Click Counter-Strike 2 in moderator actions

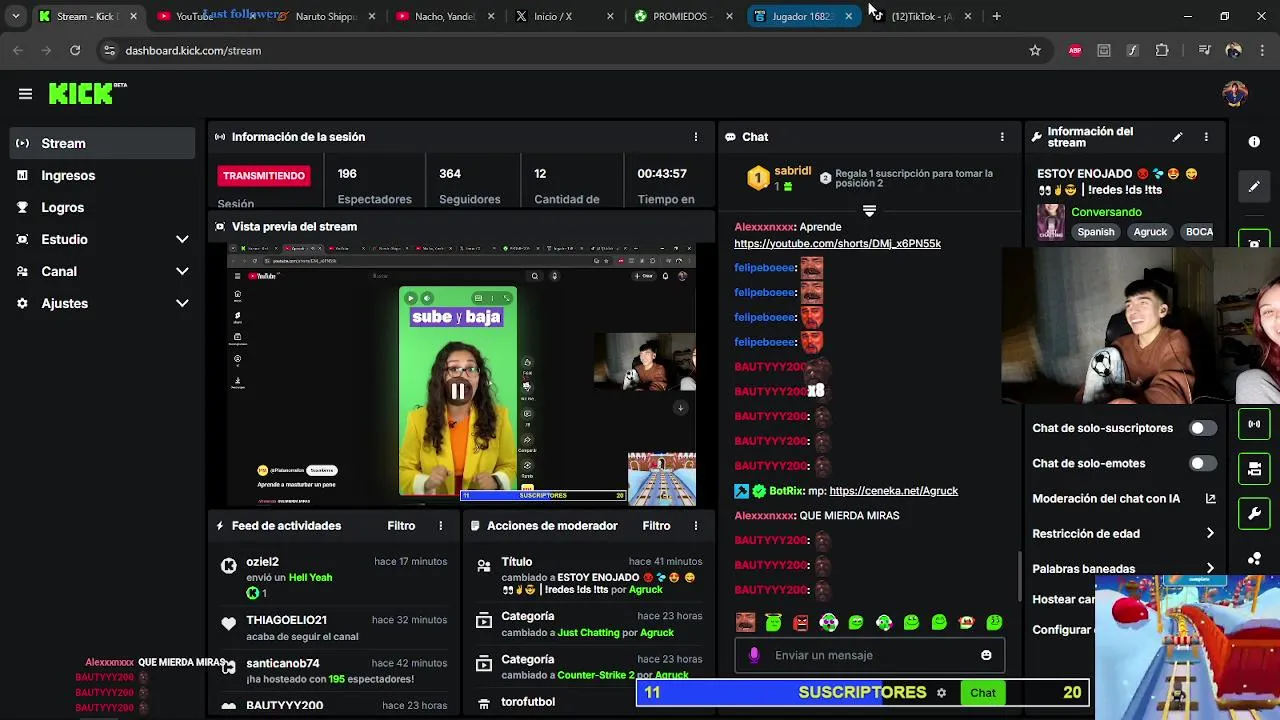(x=596, y=676)
